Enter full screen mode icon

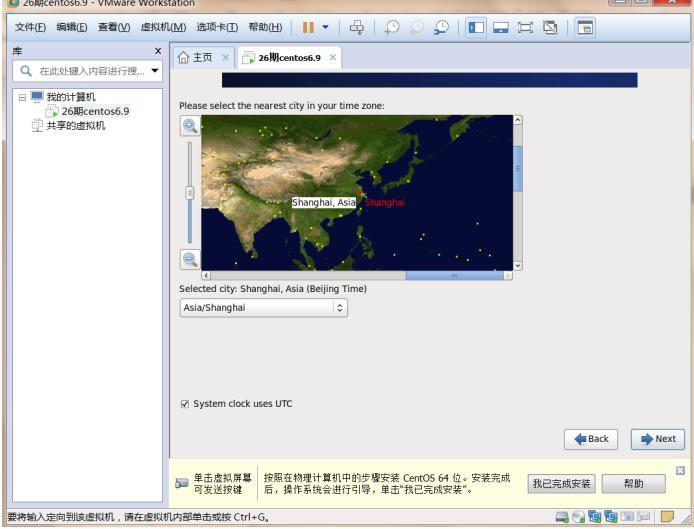[x=525, y=27]
